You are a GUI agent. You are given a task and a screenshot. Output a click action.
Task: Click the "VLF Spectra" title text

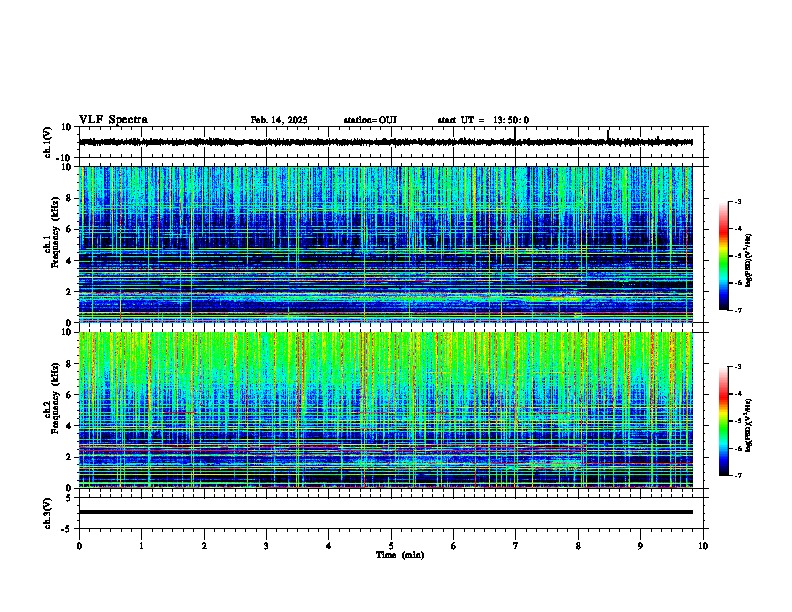113,120
